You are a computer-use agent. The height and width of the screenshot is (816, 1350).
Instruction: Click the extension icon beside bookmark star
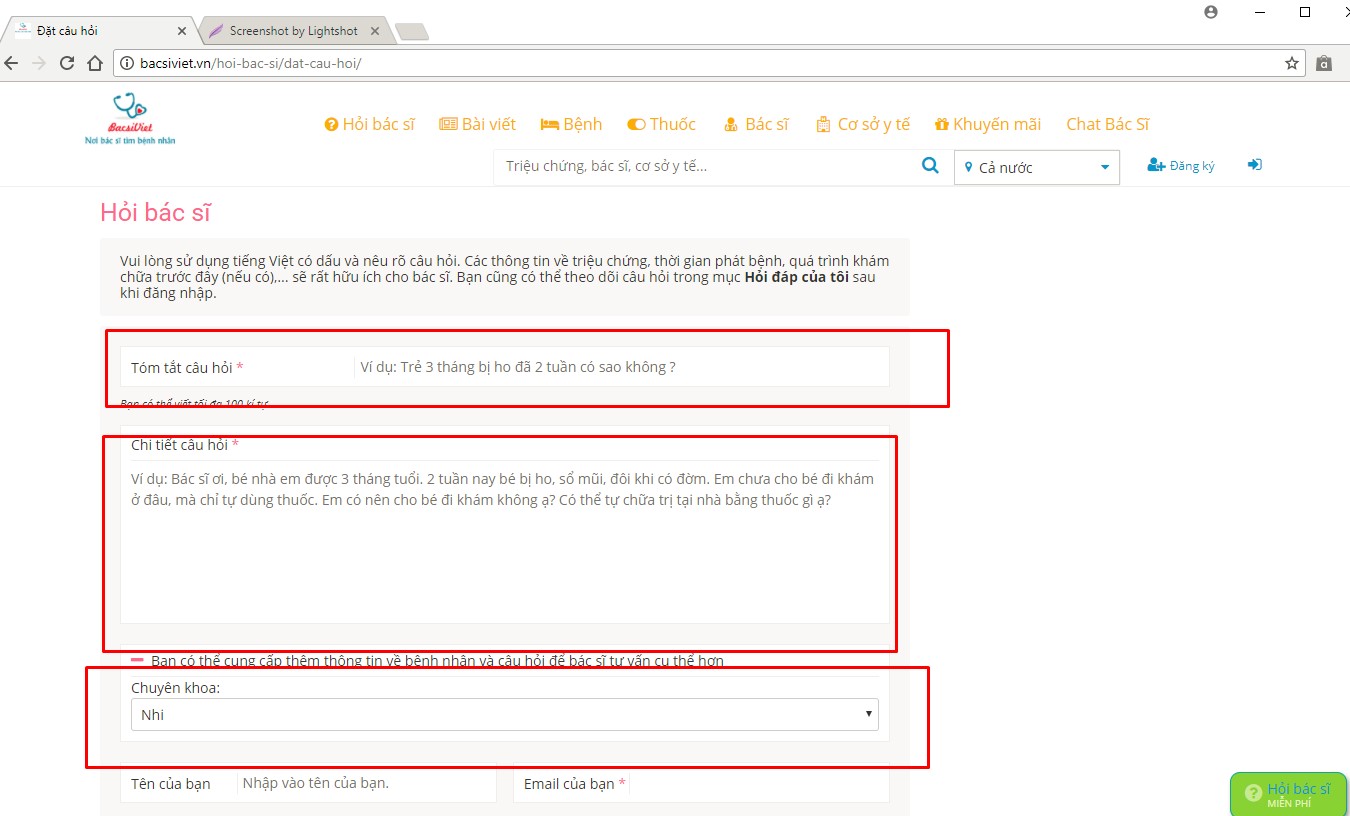[x=1324, y=63]
